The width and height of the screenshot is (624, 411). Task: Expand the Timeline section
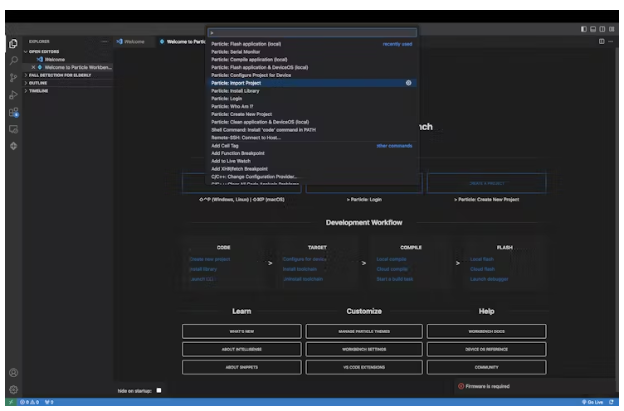click(x=38, y=90)
